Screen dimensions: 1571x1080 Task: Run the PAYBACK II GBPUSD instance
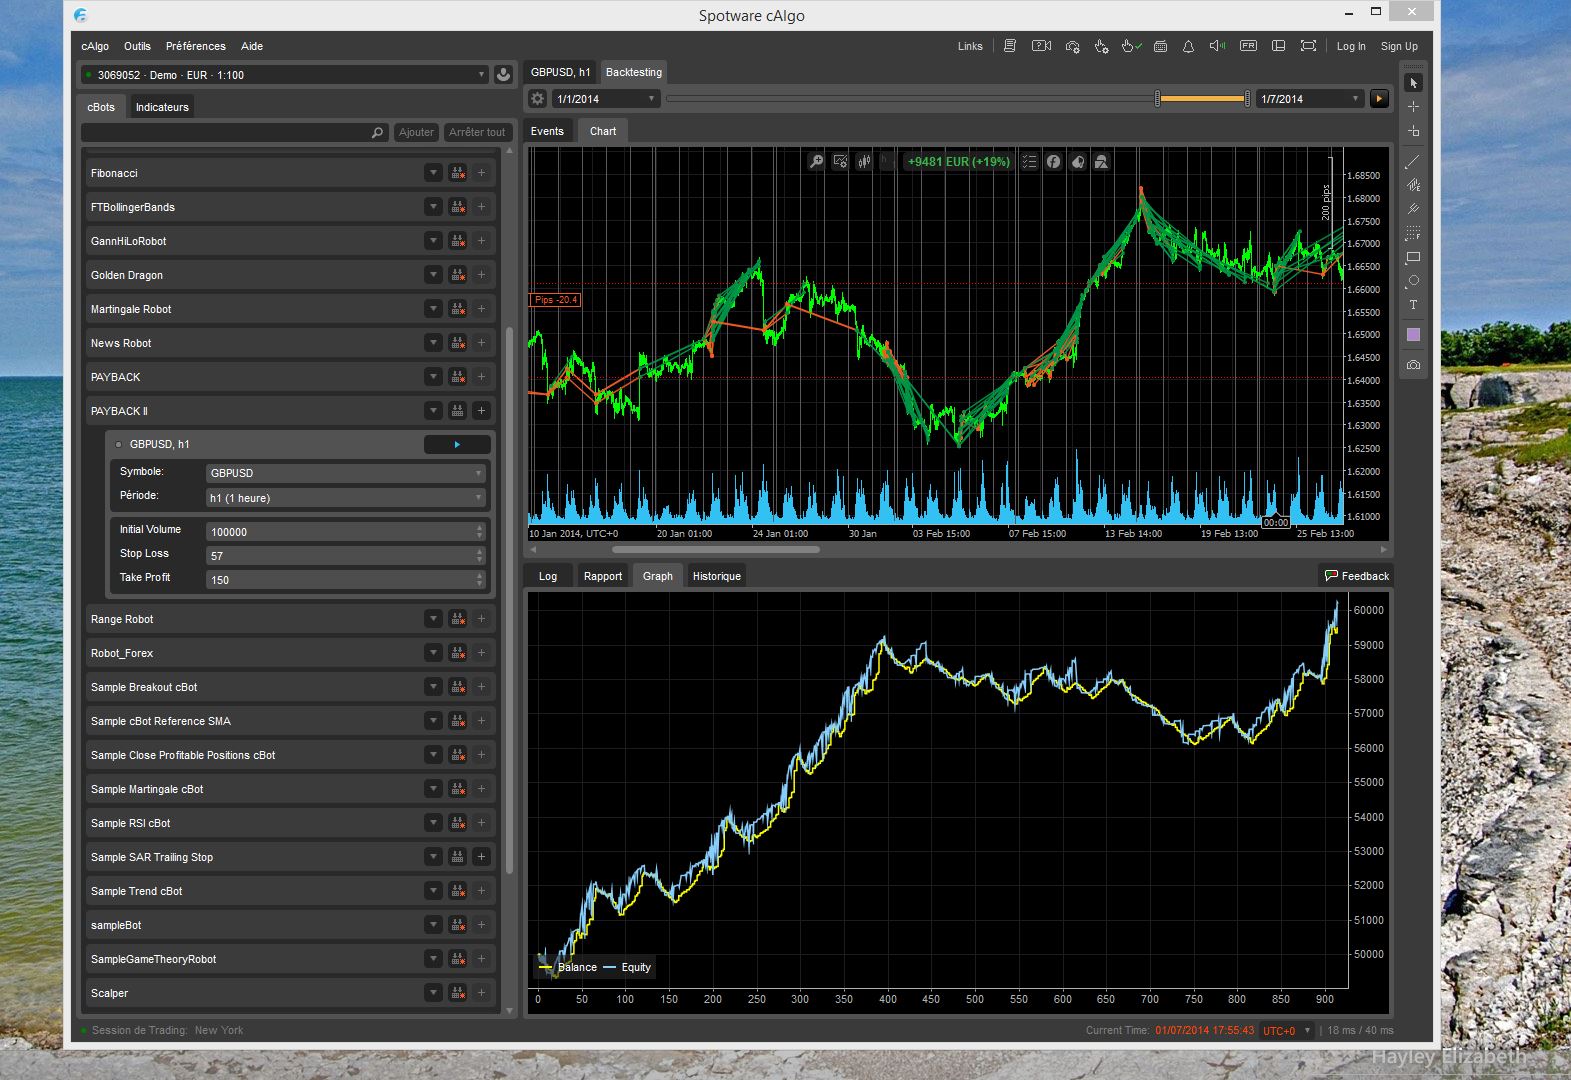[457, 444]
